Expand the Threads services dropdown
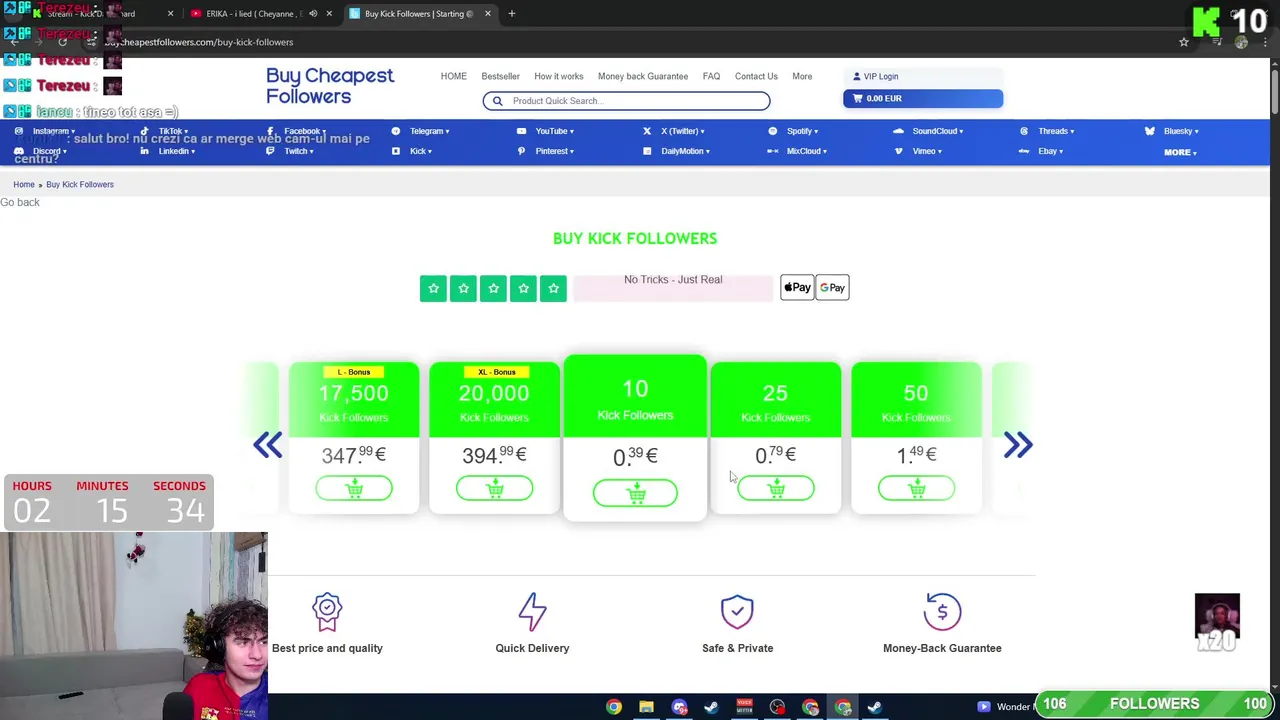 (x=1056, y=131)
